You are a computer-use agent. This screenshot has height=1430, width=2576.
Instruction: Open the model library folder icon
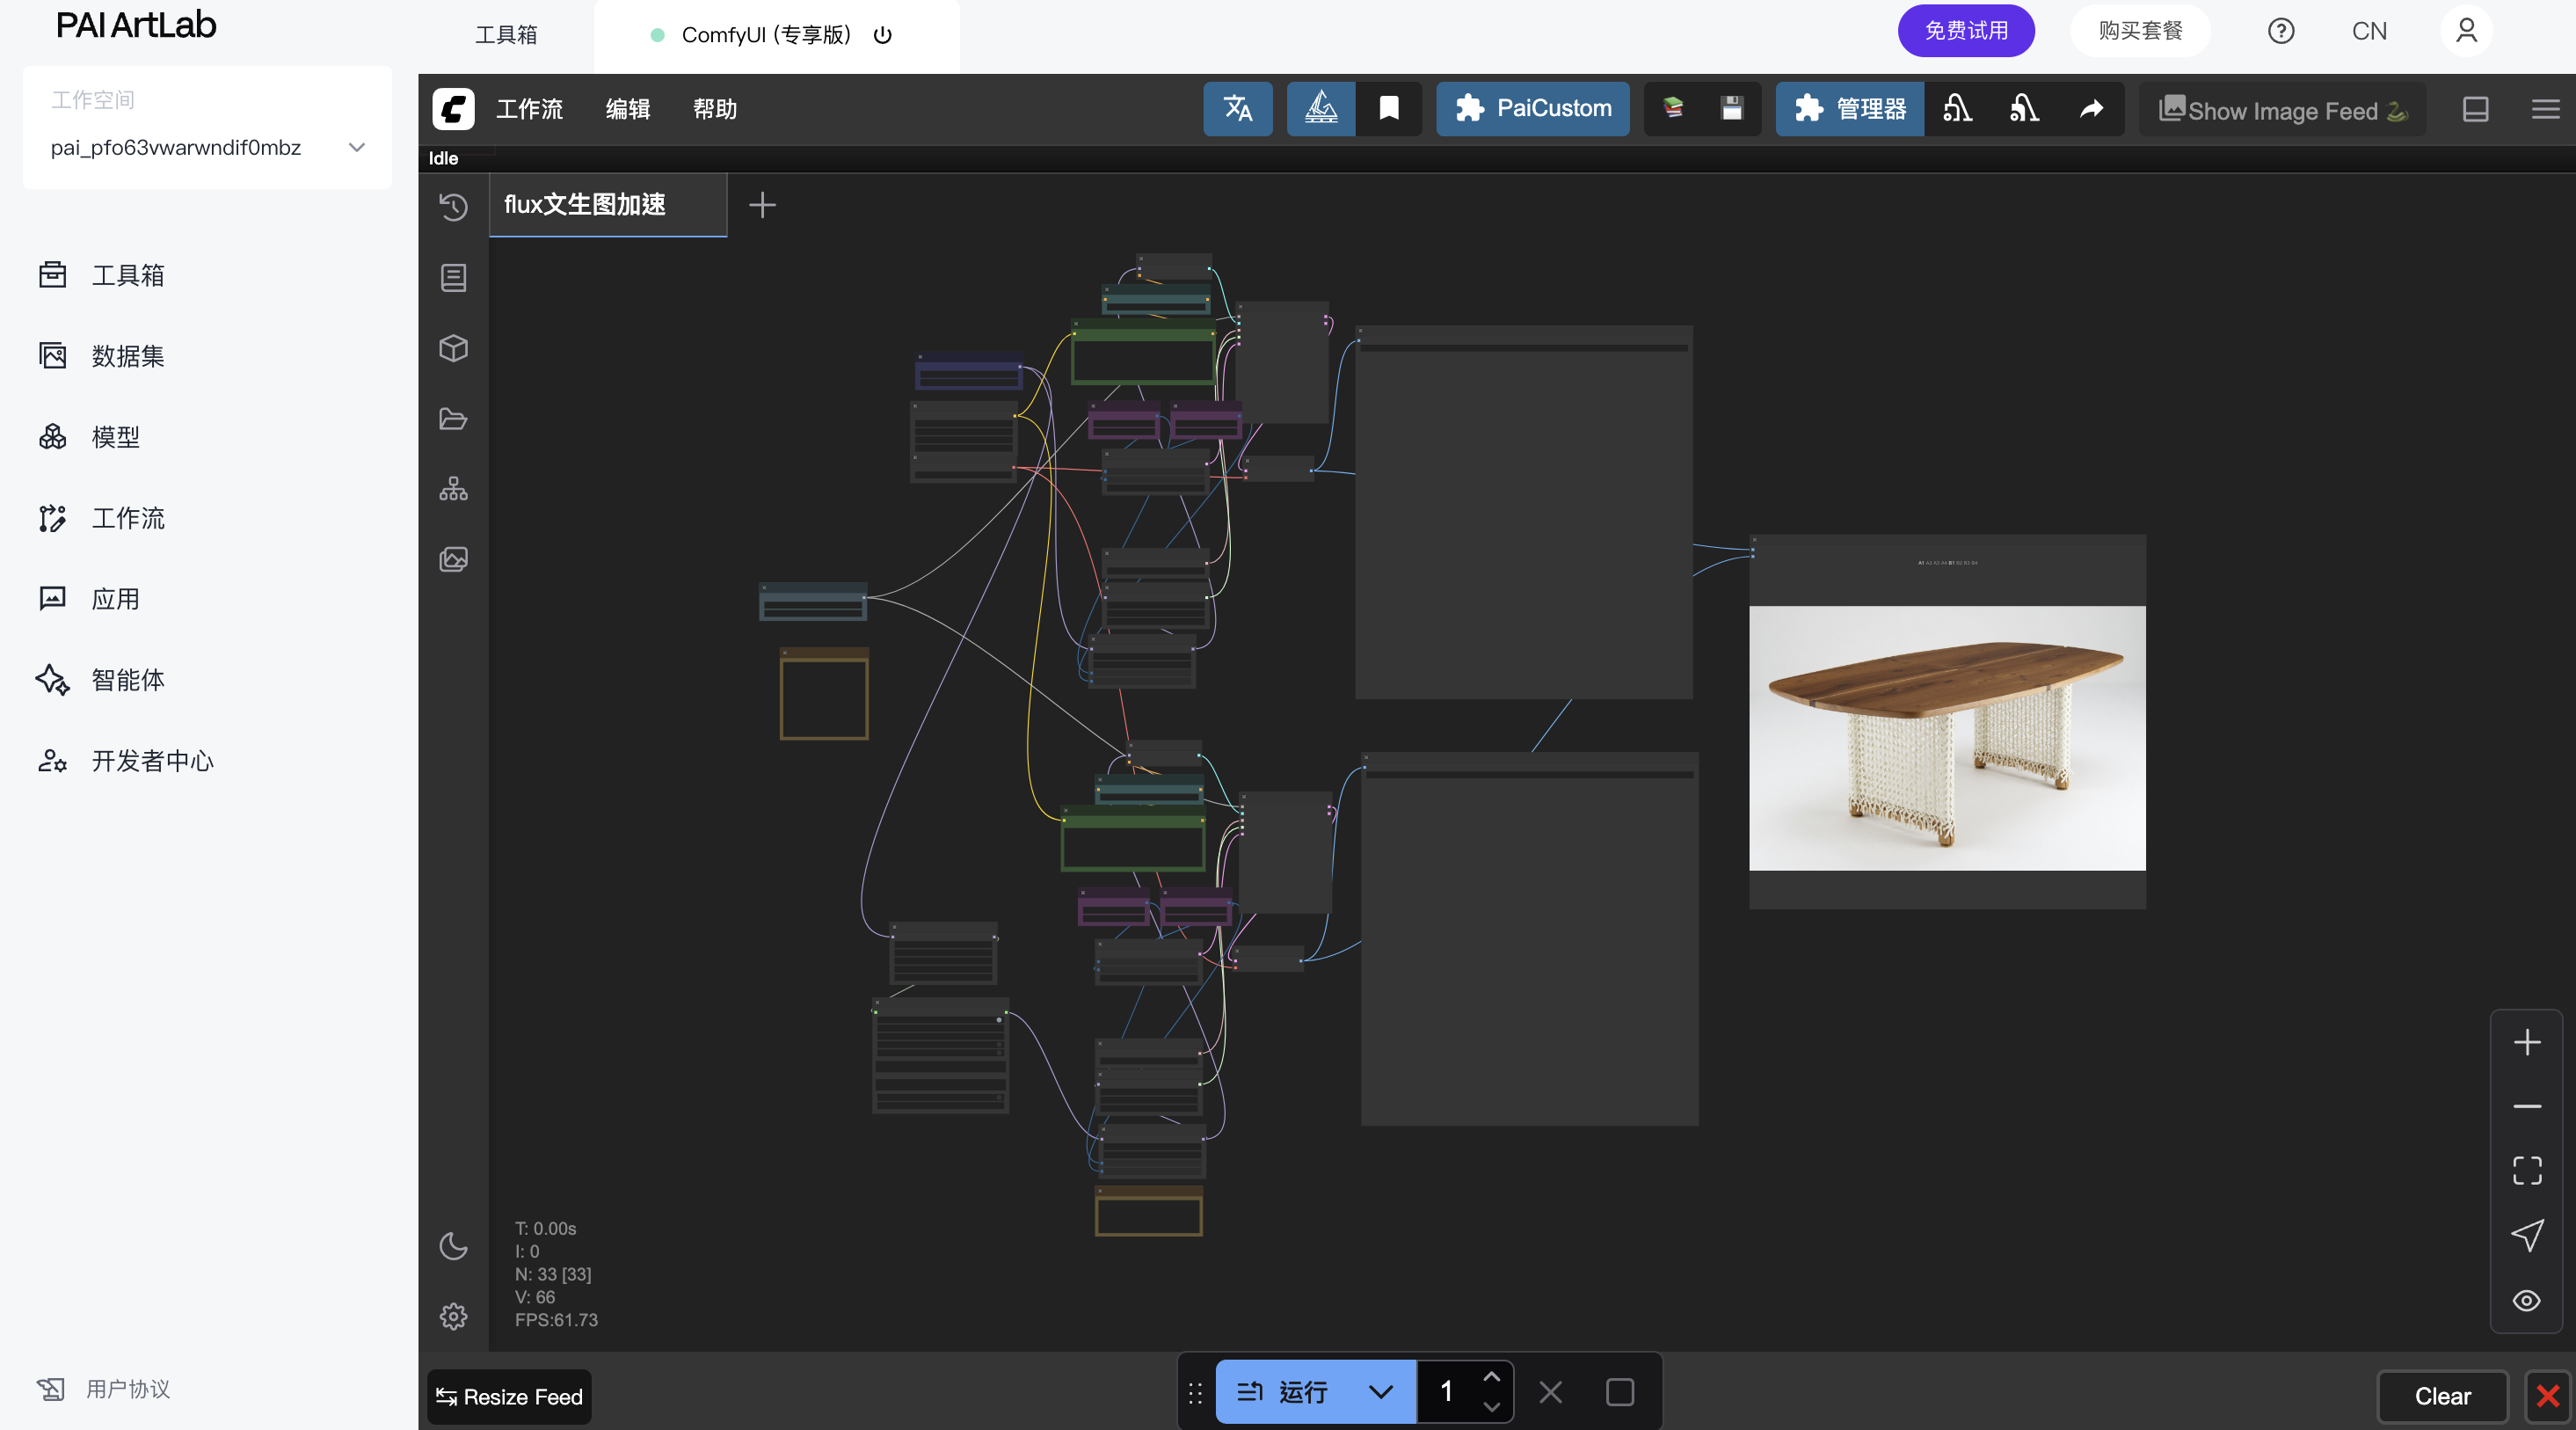[453, 419]
